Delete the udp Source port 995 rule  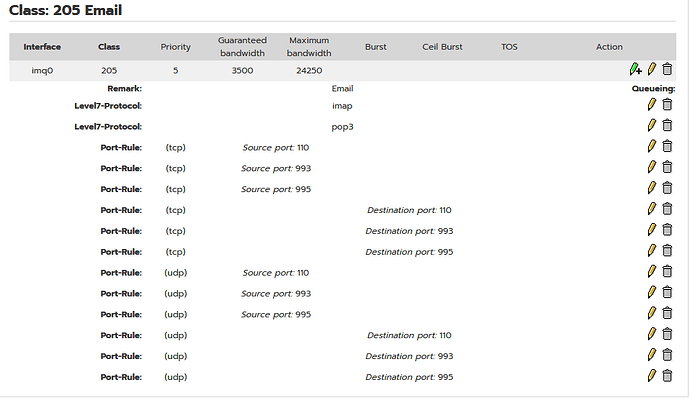point(668,313)
